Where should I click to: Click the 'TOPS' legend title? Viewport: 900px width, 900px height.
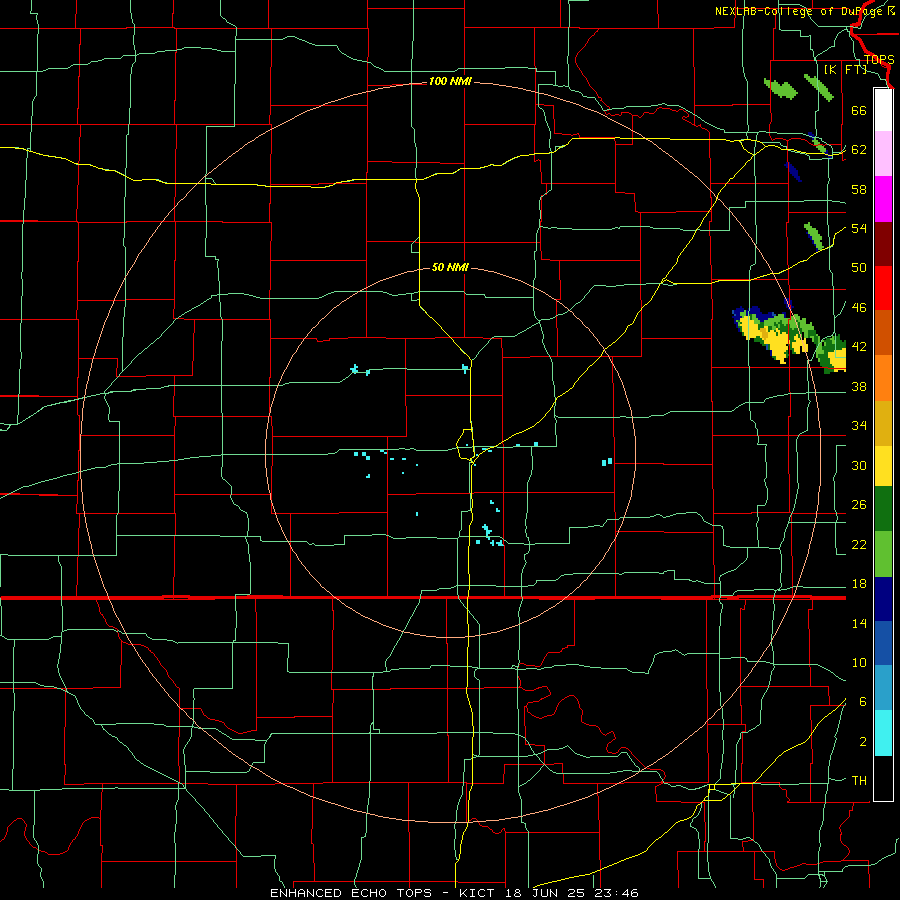click(x=879, y=59)
